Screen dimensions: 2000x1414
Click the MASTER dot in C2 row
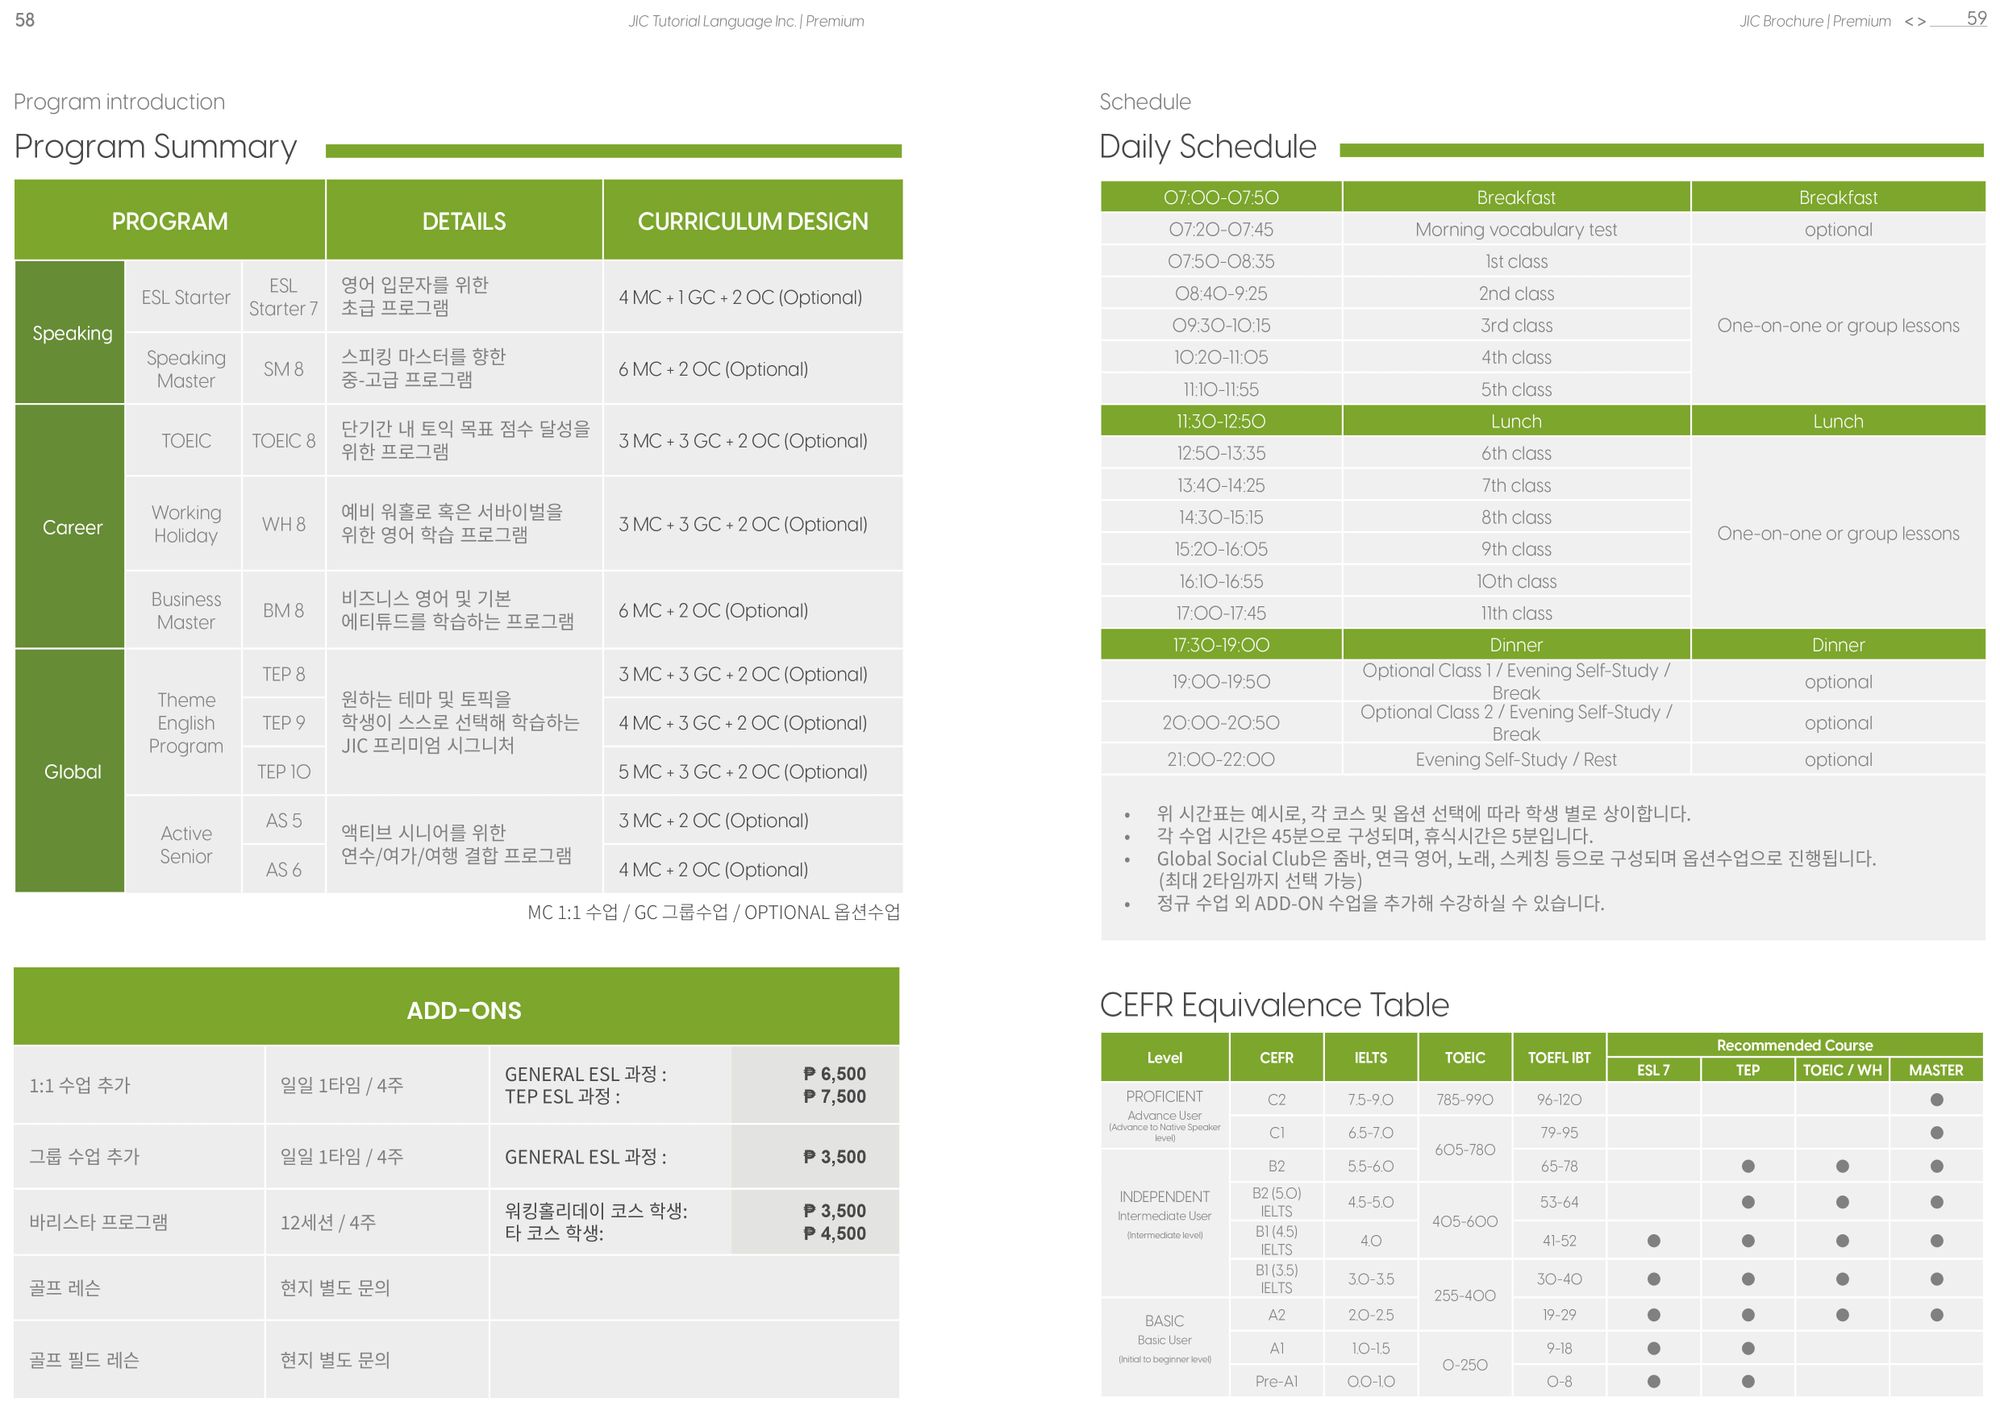pyautogui.click(x=1936, y=1099)
